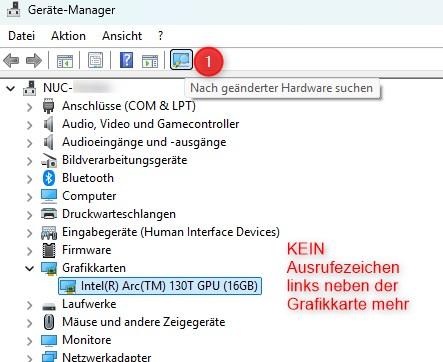The height and width of the screenshot is (362, 443).
Task: Click the Bluetooth logo icon
Action: [x=49, y=178]
